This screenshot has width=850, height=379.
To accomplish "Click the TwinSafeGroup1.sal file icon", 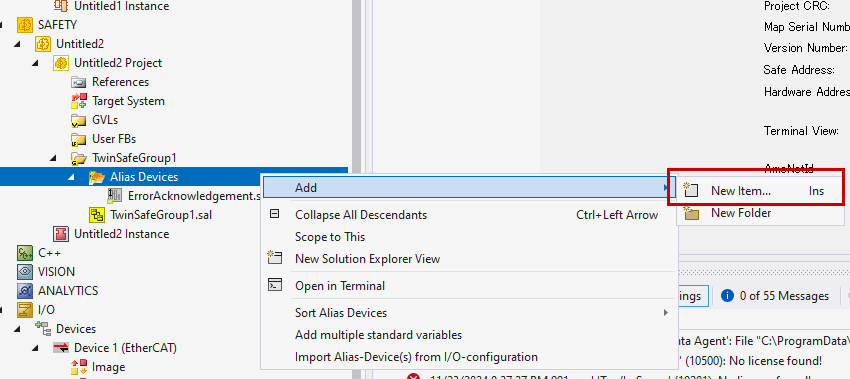I will pos(96,215).
